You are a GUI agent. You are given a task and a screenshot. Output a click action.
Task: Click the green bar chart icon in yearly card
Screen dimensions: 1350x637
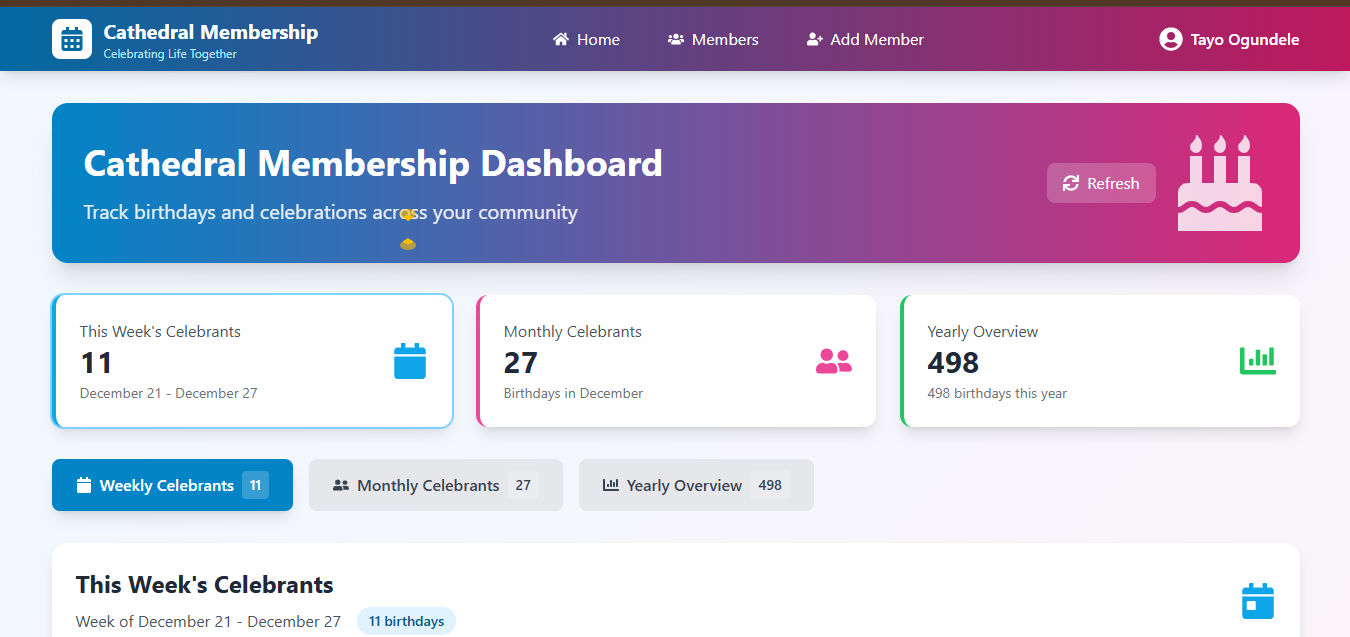point(1258,361)
